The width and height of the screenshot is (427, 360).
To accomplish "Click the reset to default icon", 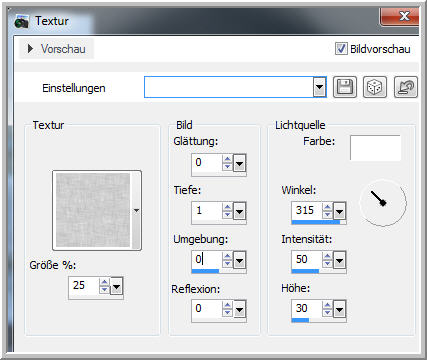I will point(405,87).
